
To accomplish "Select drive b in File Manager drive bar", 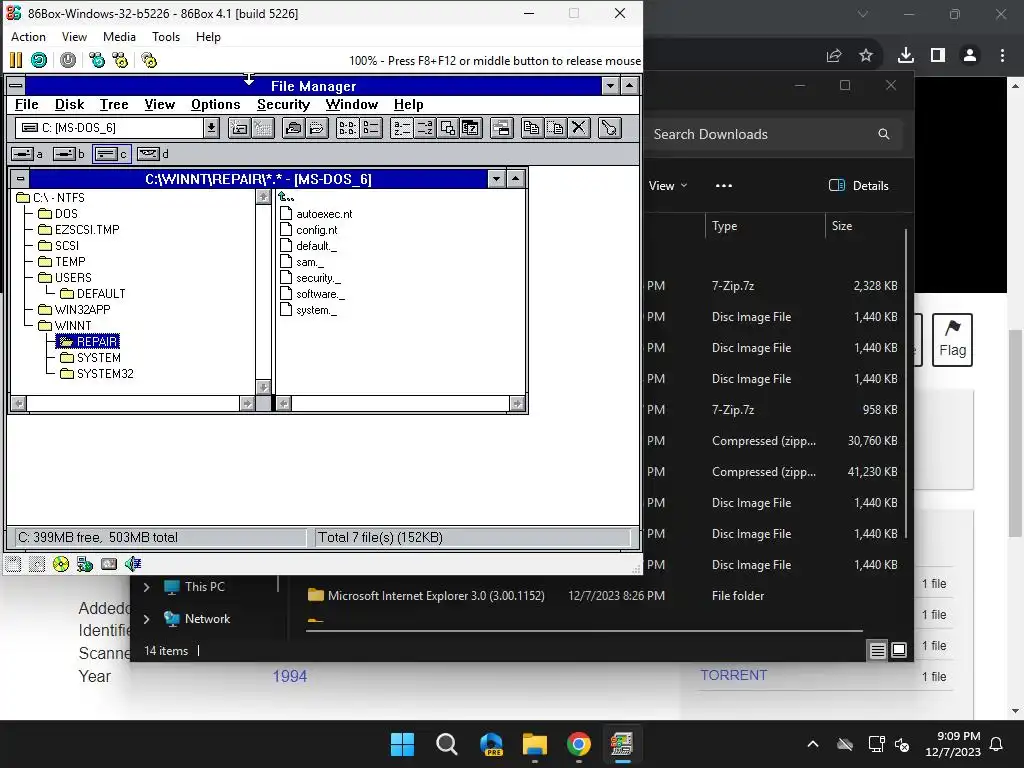I will coord(69,154).
